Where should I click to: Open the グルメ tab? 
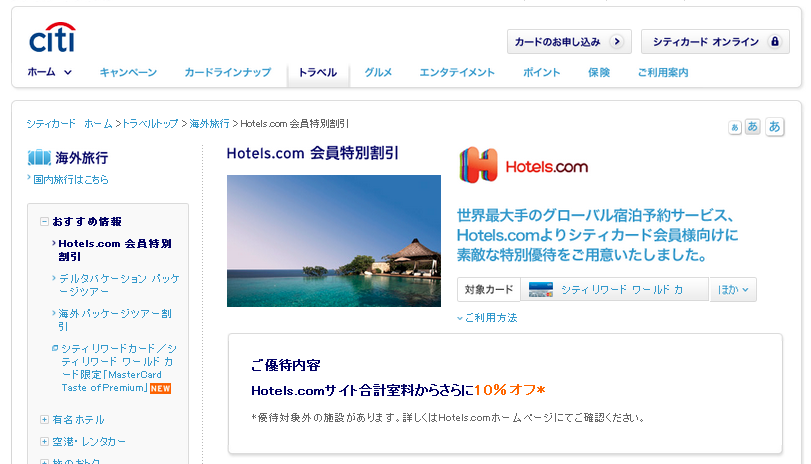[378, 72]
